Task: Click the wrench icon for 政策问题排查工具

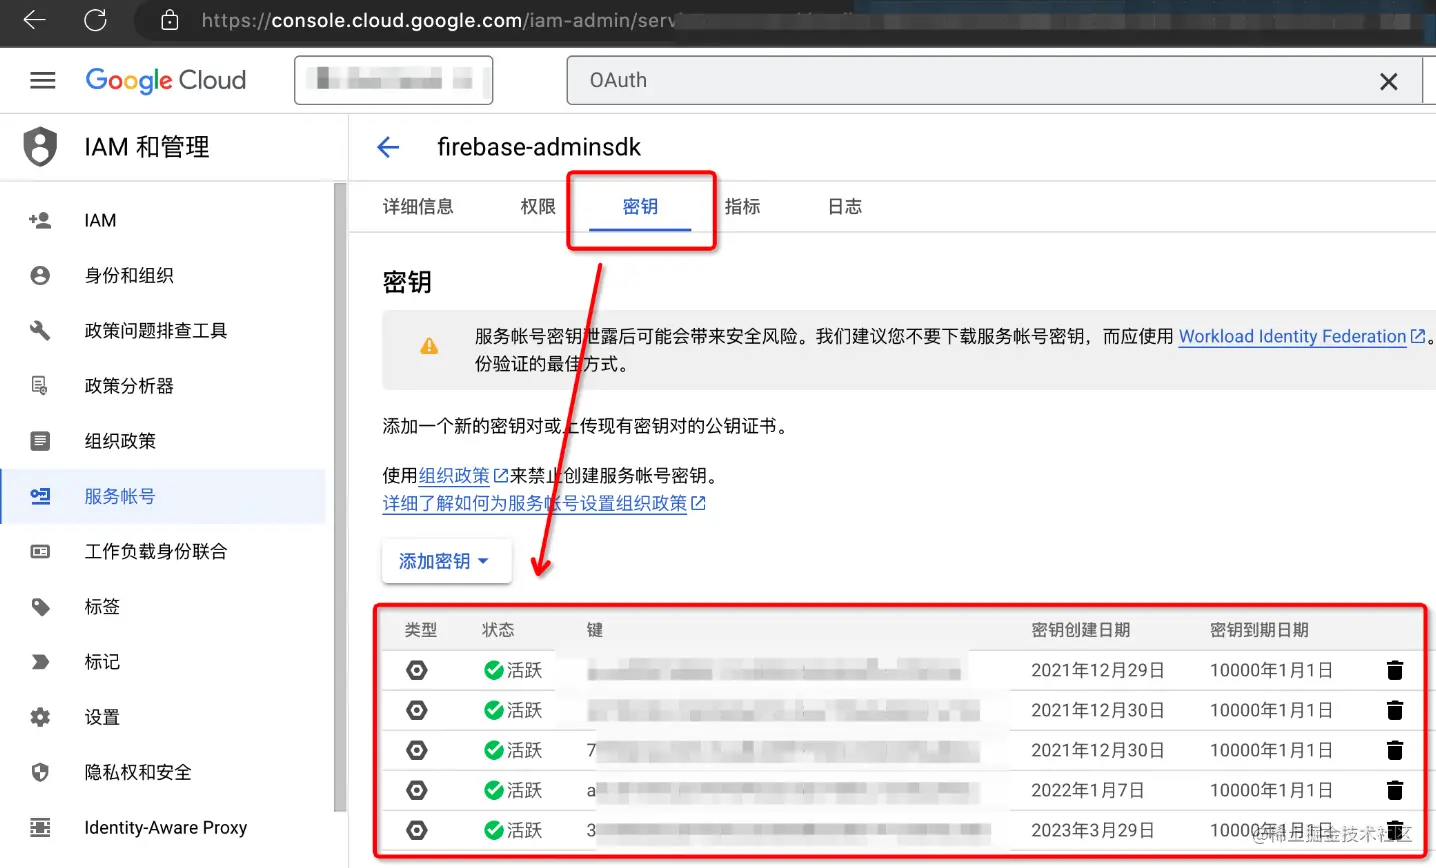Action: (x=40, y=330)
